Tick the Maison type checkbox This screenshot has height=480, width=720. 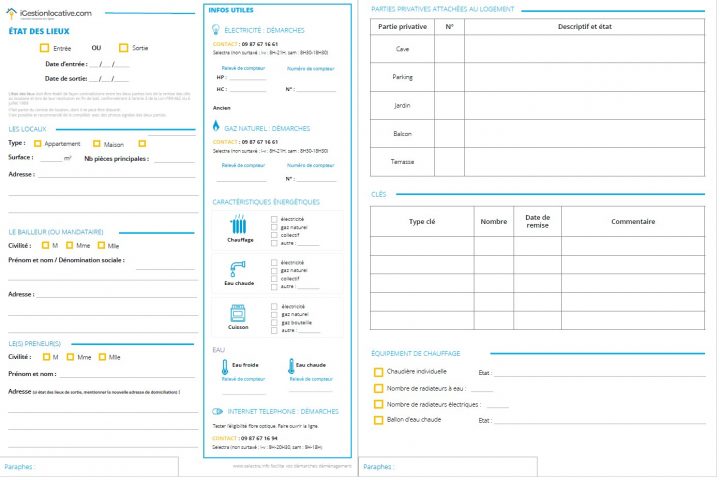[x=96, y=144]
